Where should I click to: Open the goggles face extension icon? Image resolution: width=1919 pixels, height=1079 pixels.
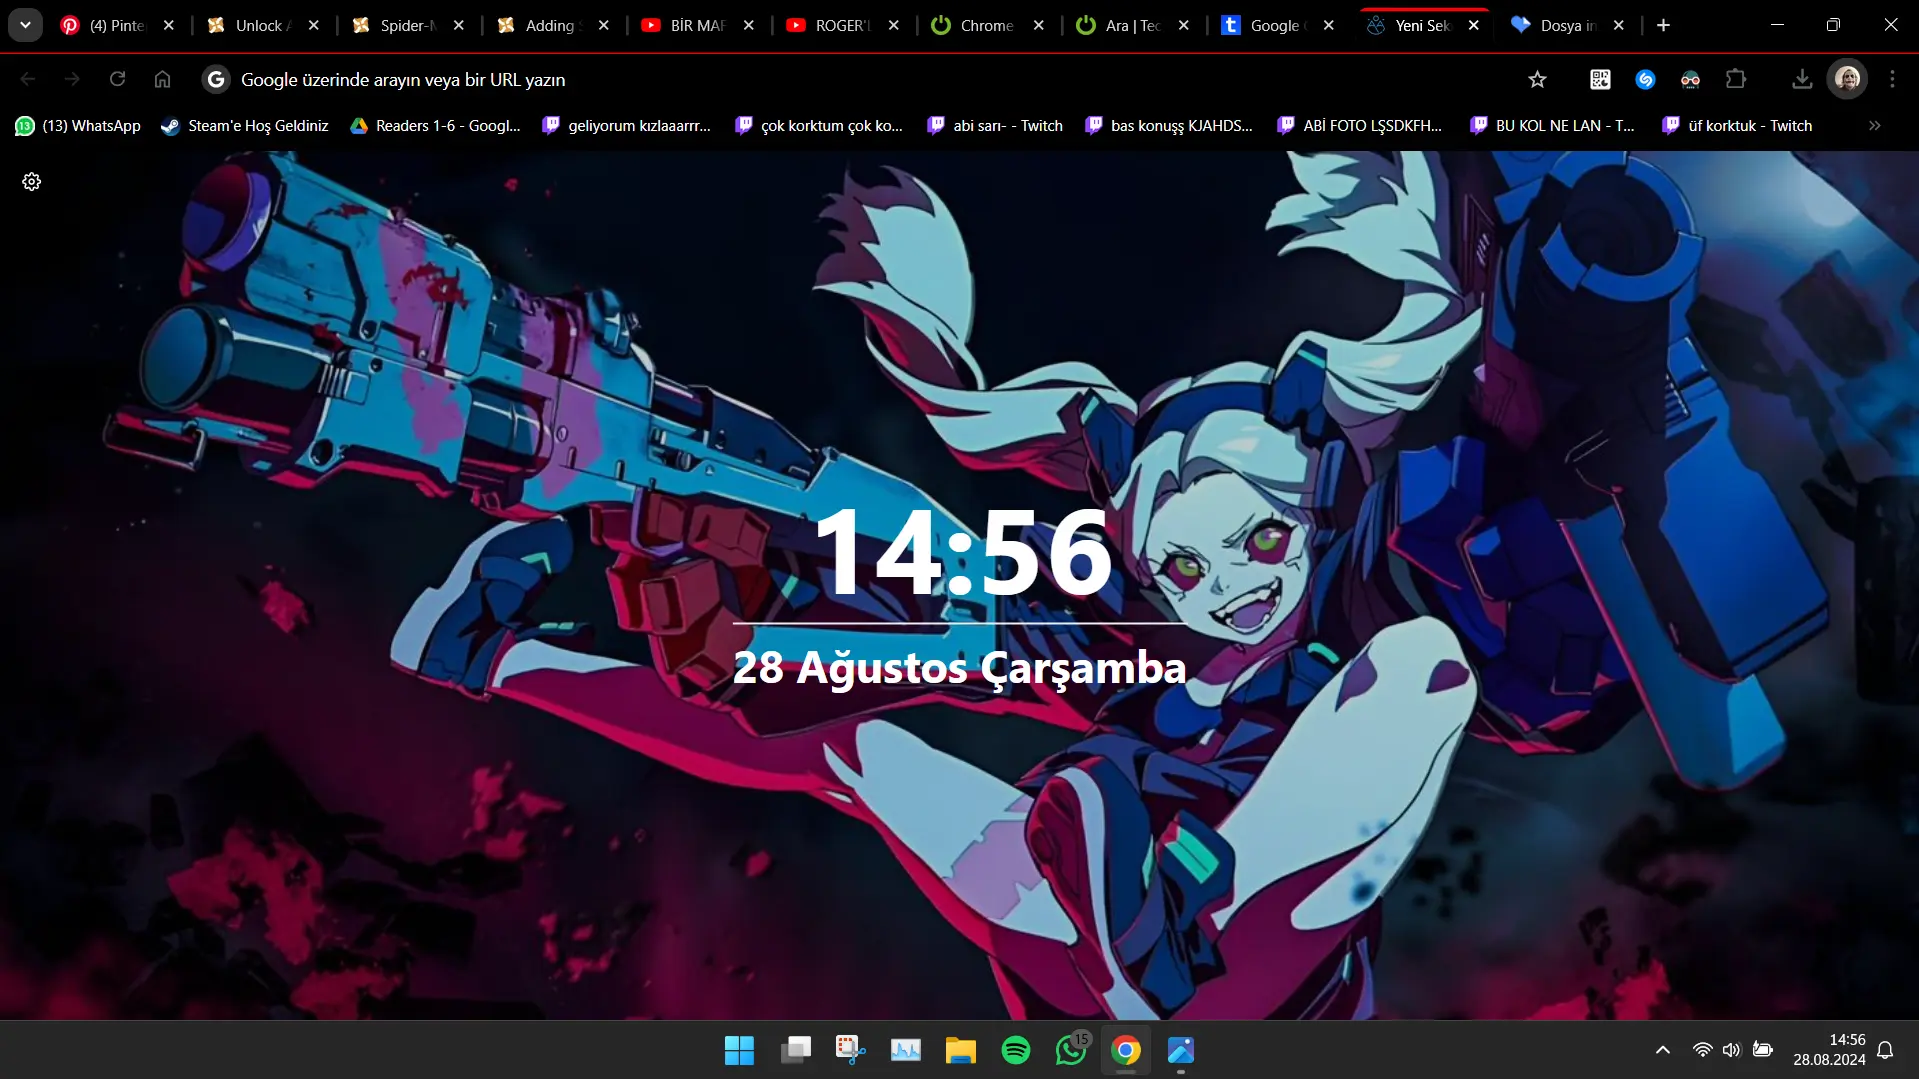click(x=1690, y=79)
